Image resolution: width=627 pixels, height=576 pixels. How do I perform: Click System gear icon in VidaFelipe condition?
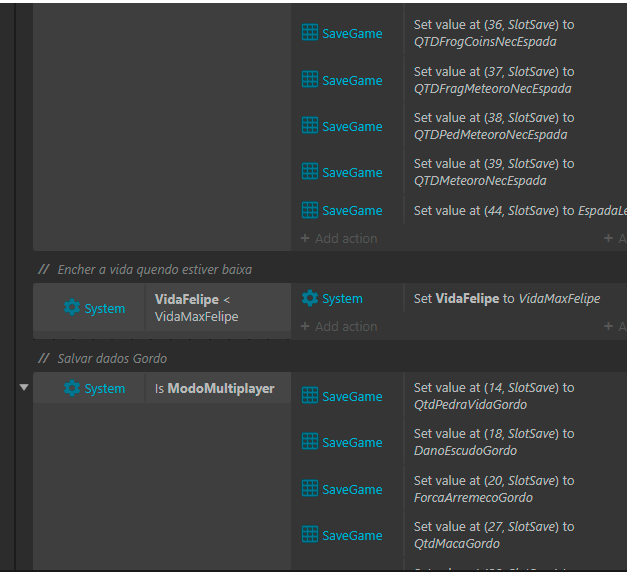tap(72, 308)
